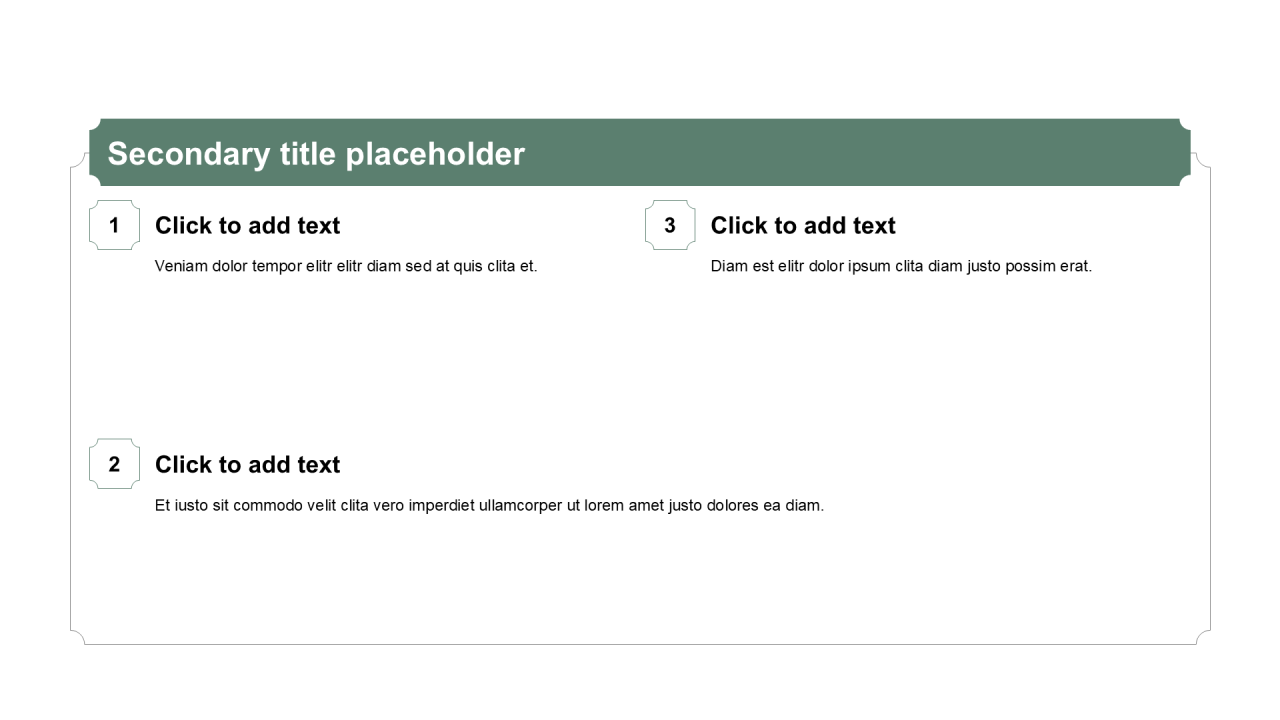
Task: Click the heading next to badge 1
Action: [x=247, y=226]
